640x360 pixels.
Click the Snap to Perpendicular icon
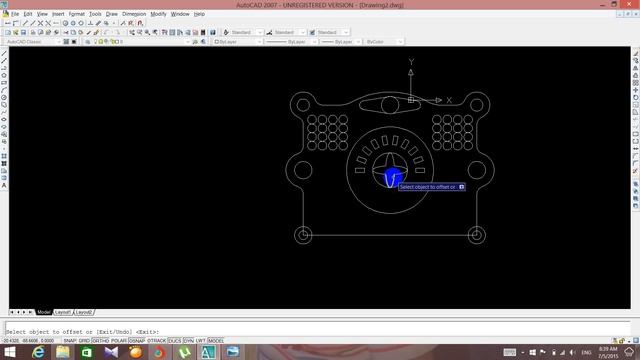coord(90,23)
